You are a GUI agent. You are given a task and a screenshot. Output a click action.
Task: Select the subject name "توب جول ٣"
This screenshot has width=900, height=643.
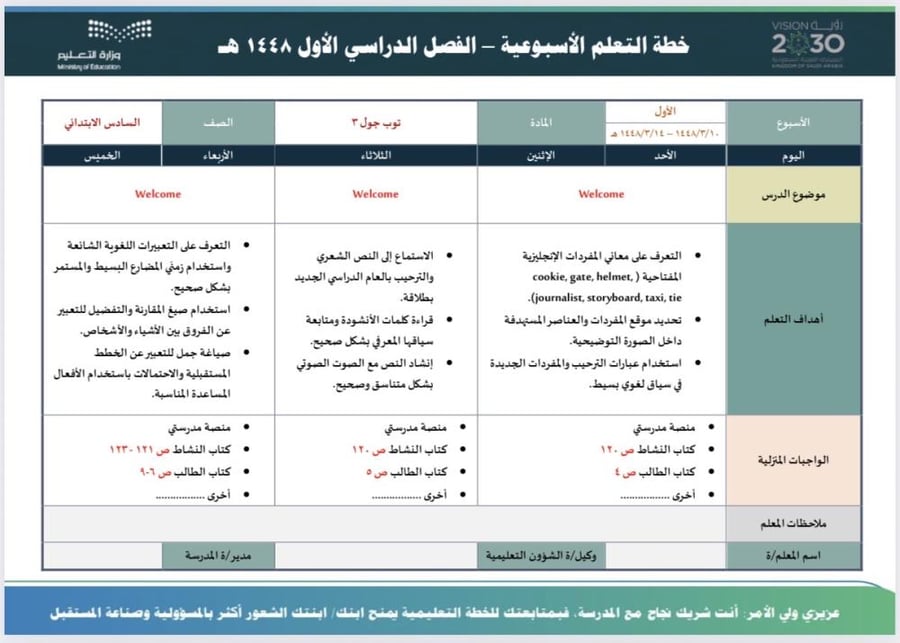coord(376,122)
